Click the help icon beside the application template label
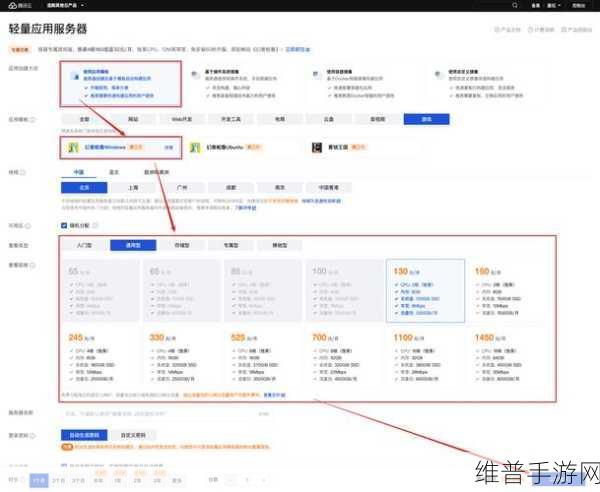Screen dimensions: 600x492 (x=33, y=119)
